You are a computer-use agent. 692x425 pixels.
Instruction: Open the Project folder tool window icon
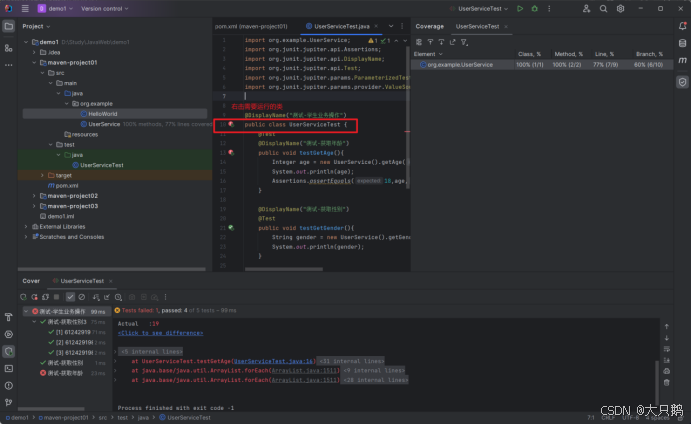click(x=8, y=26)
